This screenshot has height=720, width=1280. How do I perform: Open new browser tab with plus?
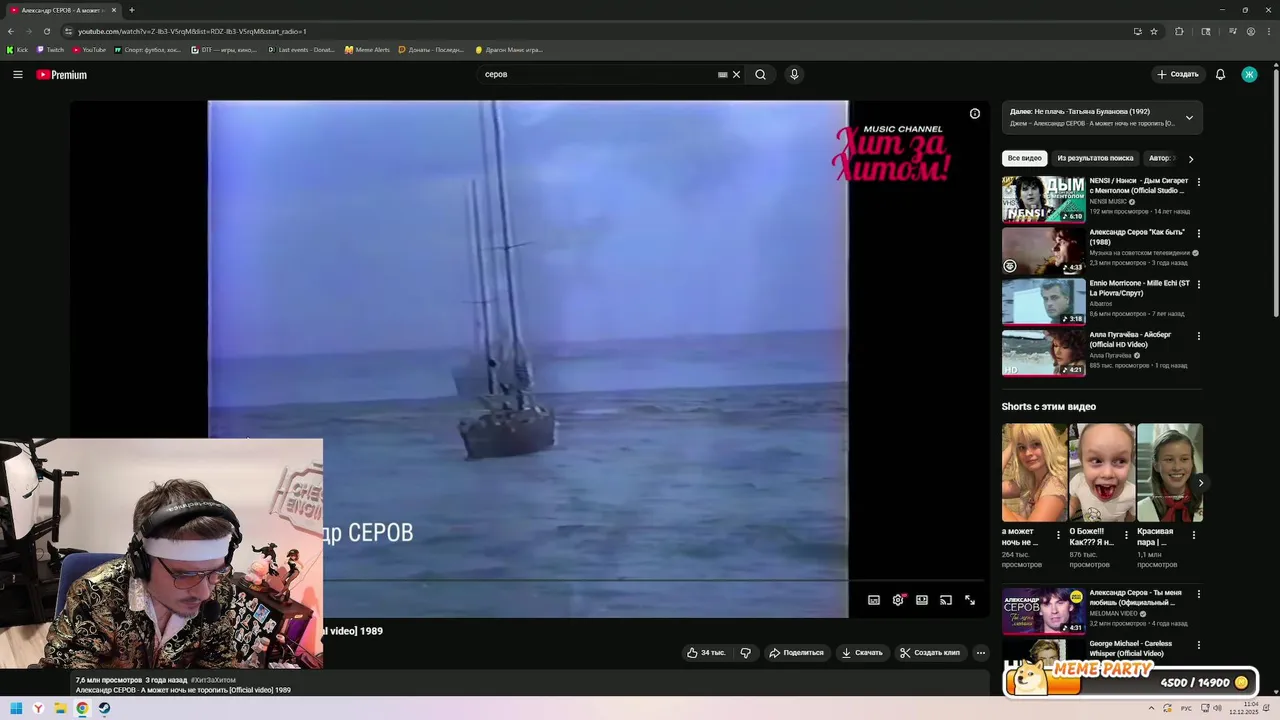coord(131,10)
